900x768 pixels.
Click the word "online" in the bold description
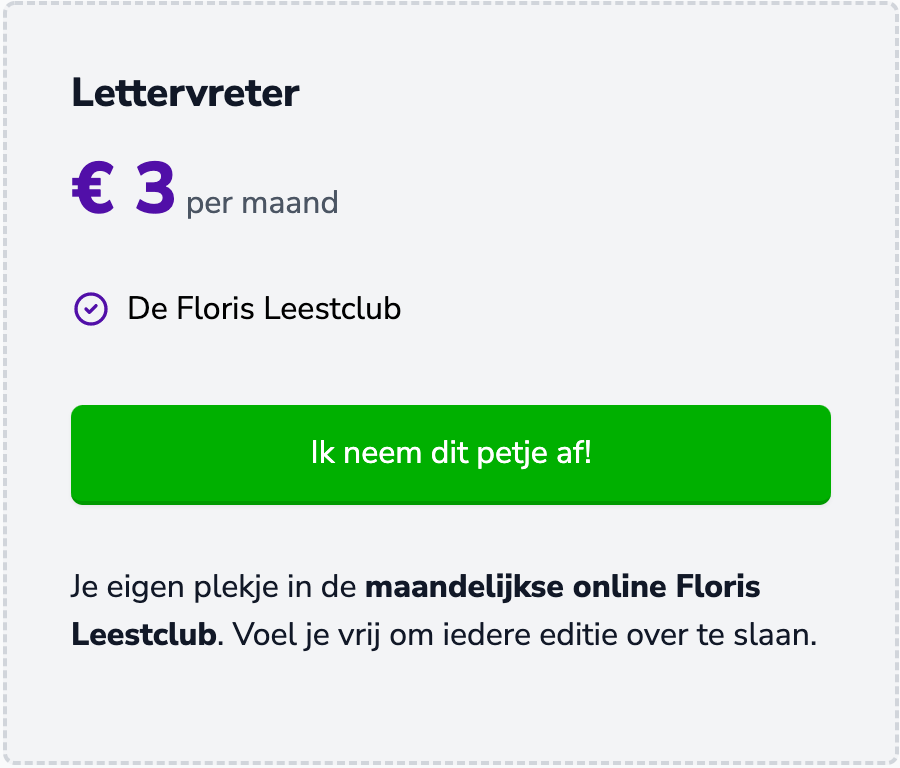(619, 587)
